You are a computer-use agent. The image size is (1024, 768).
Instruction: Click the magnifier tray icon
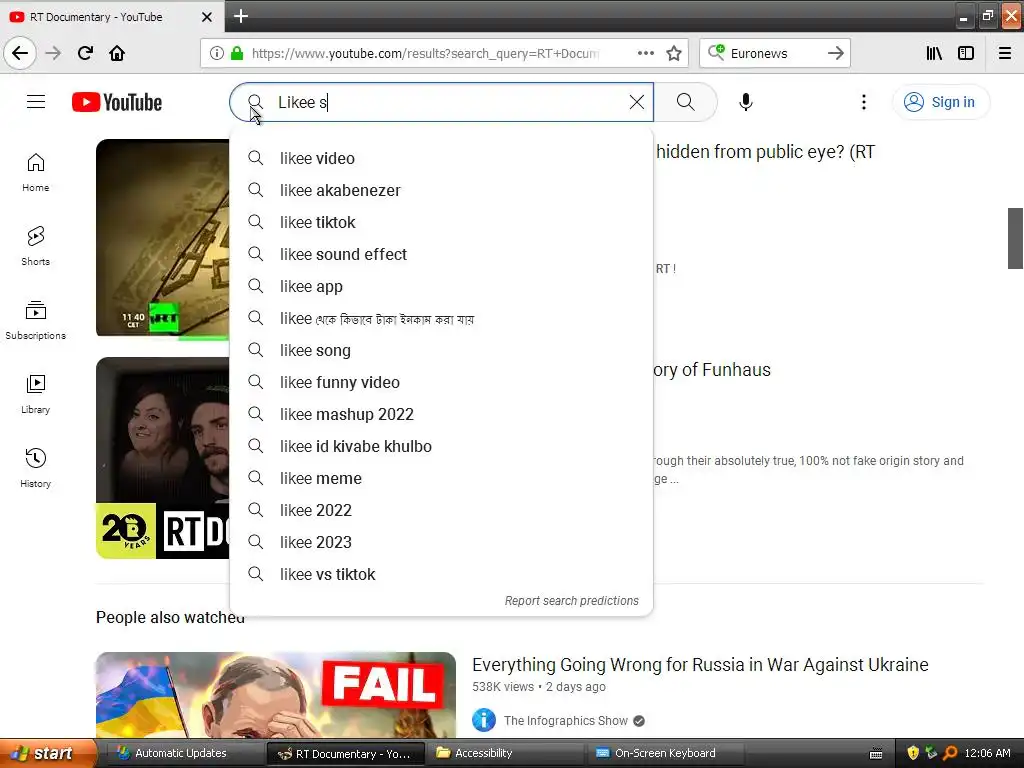pos(950,753)
